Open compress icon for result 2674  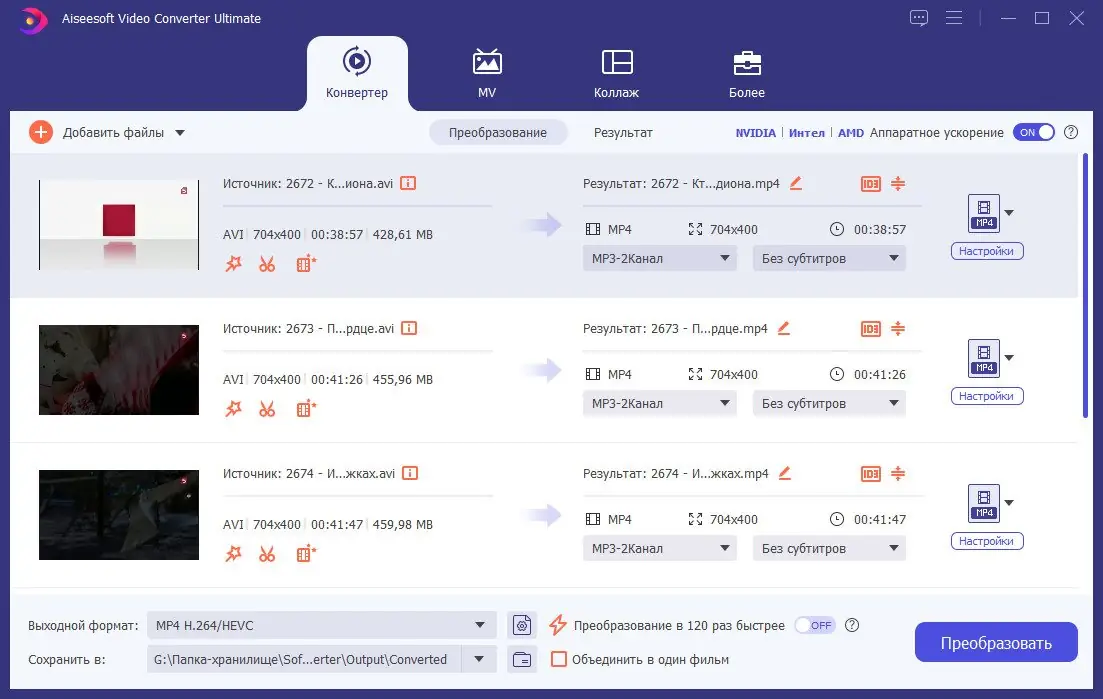pos(898,473)
